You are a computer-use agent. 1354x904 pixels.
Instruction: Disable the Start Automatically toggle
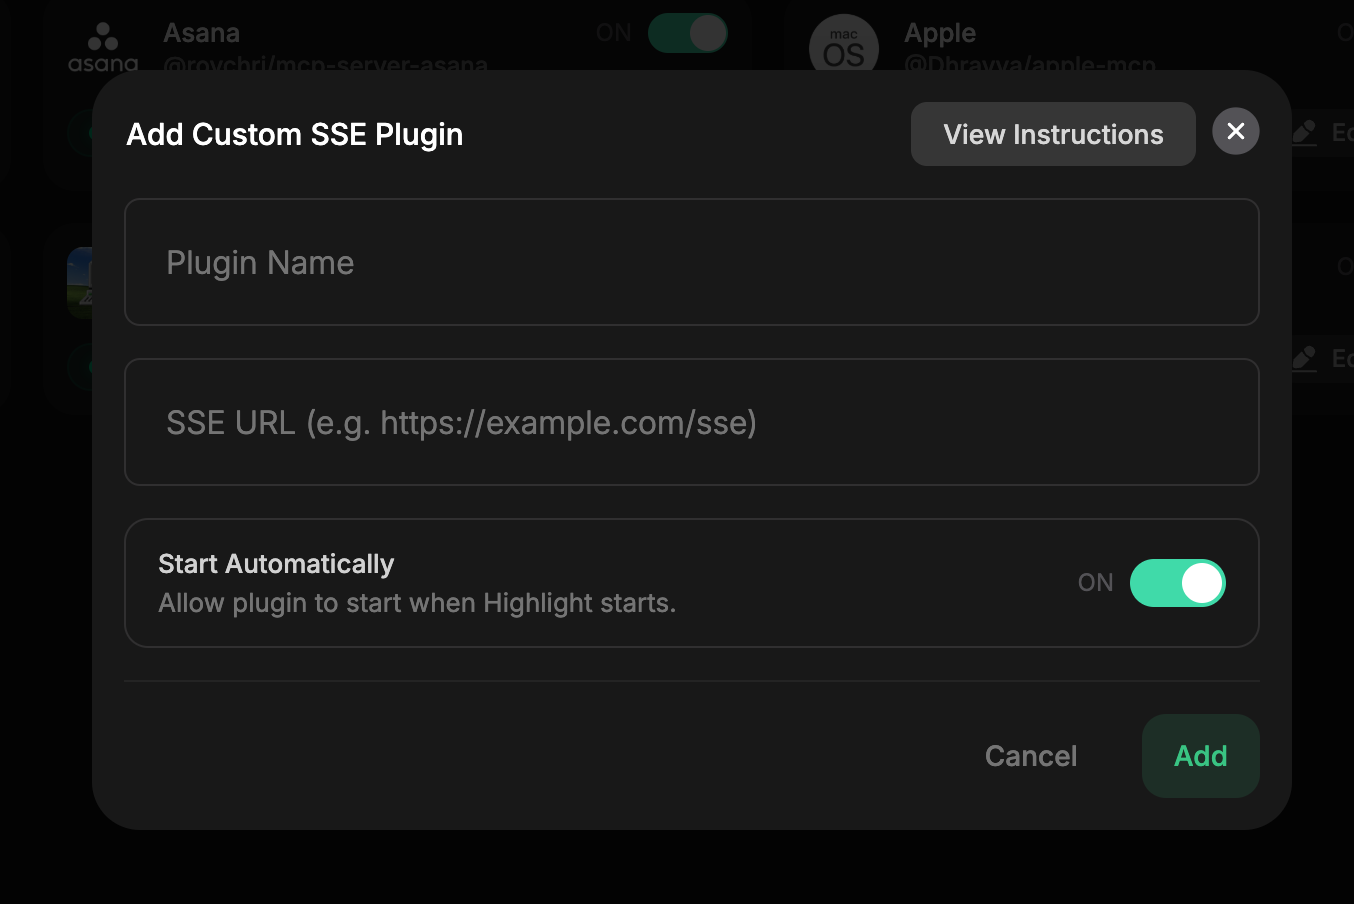1177,583
